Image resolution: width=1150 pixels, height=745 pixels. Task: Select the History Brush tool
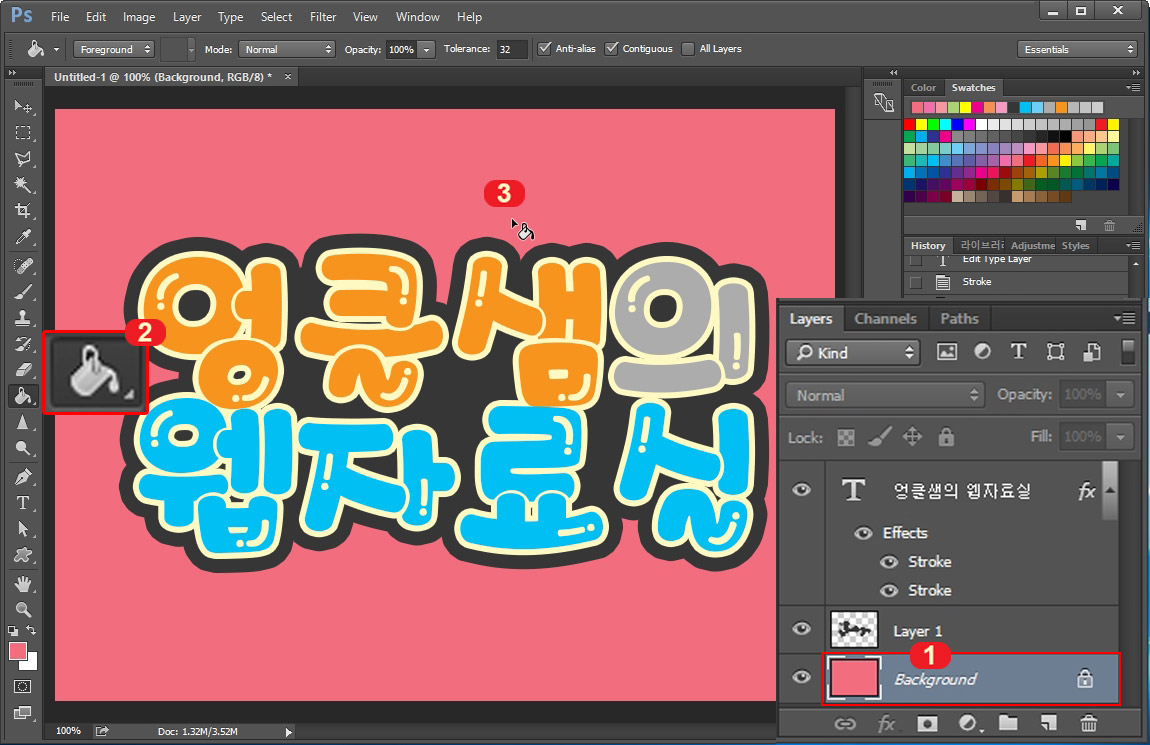point(23,344)
